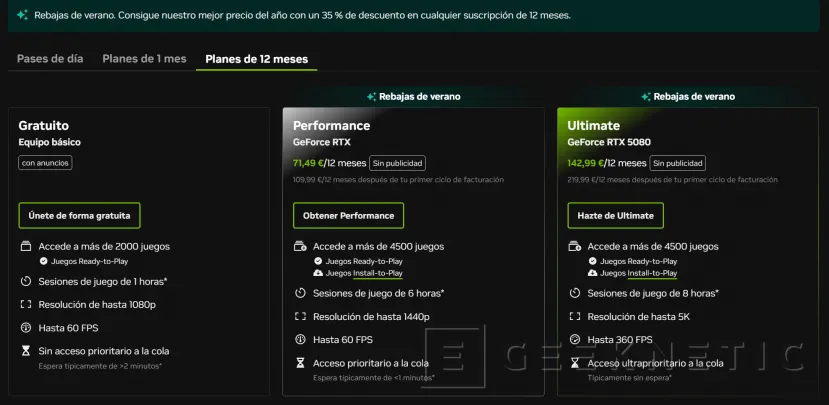Screen dimensions: 829x405
Task: Click the game library icon in the Gratuito plan
Action: 26,246
